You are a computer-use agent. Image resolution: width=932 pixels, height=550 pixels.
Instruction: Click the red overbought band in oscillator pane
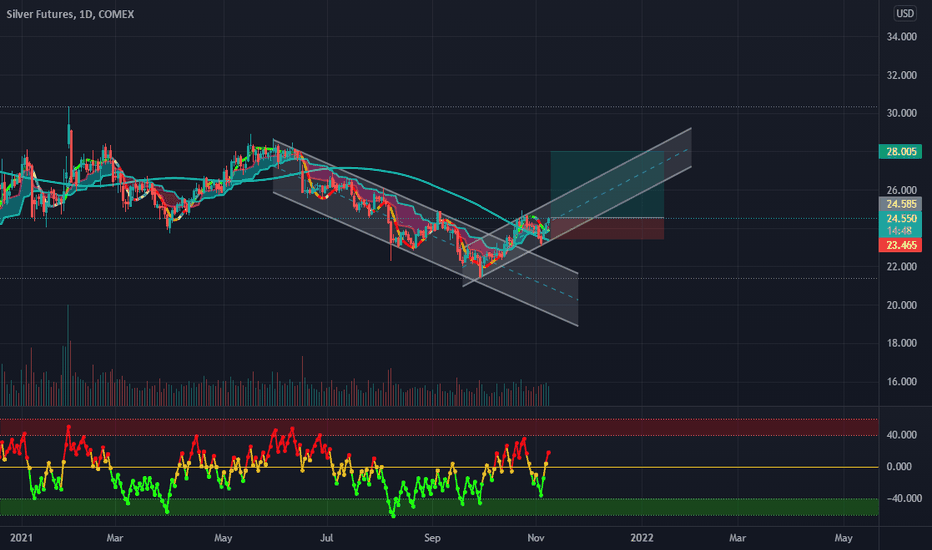(x=439, y=427)
